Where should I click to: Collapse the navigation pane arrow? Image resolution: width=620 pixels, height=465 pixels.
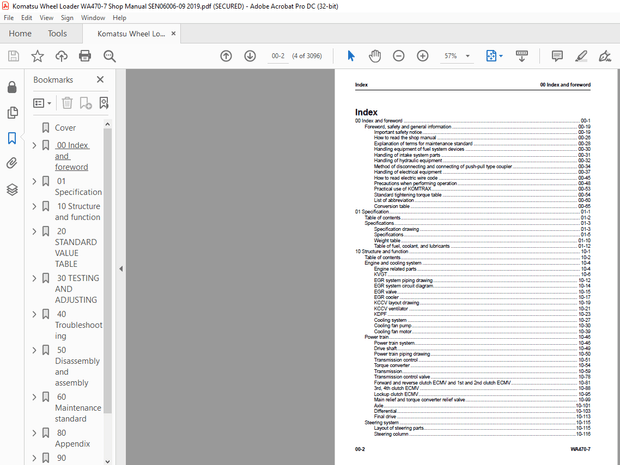(121, 269)
